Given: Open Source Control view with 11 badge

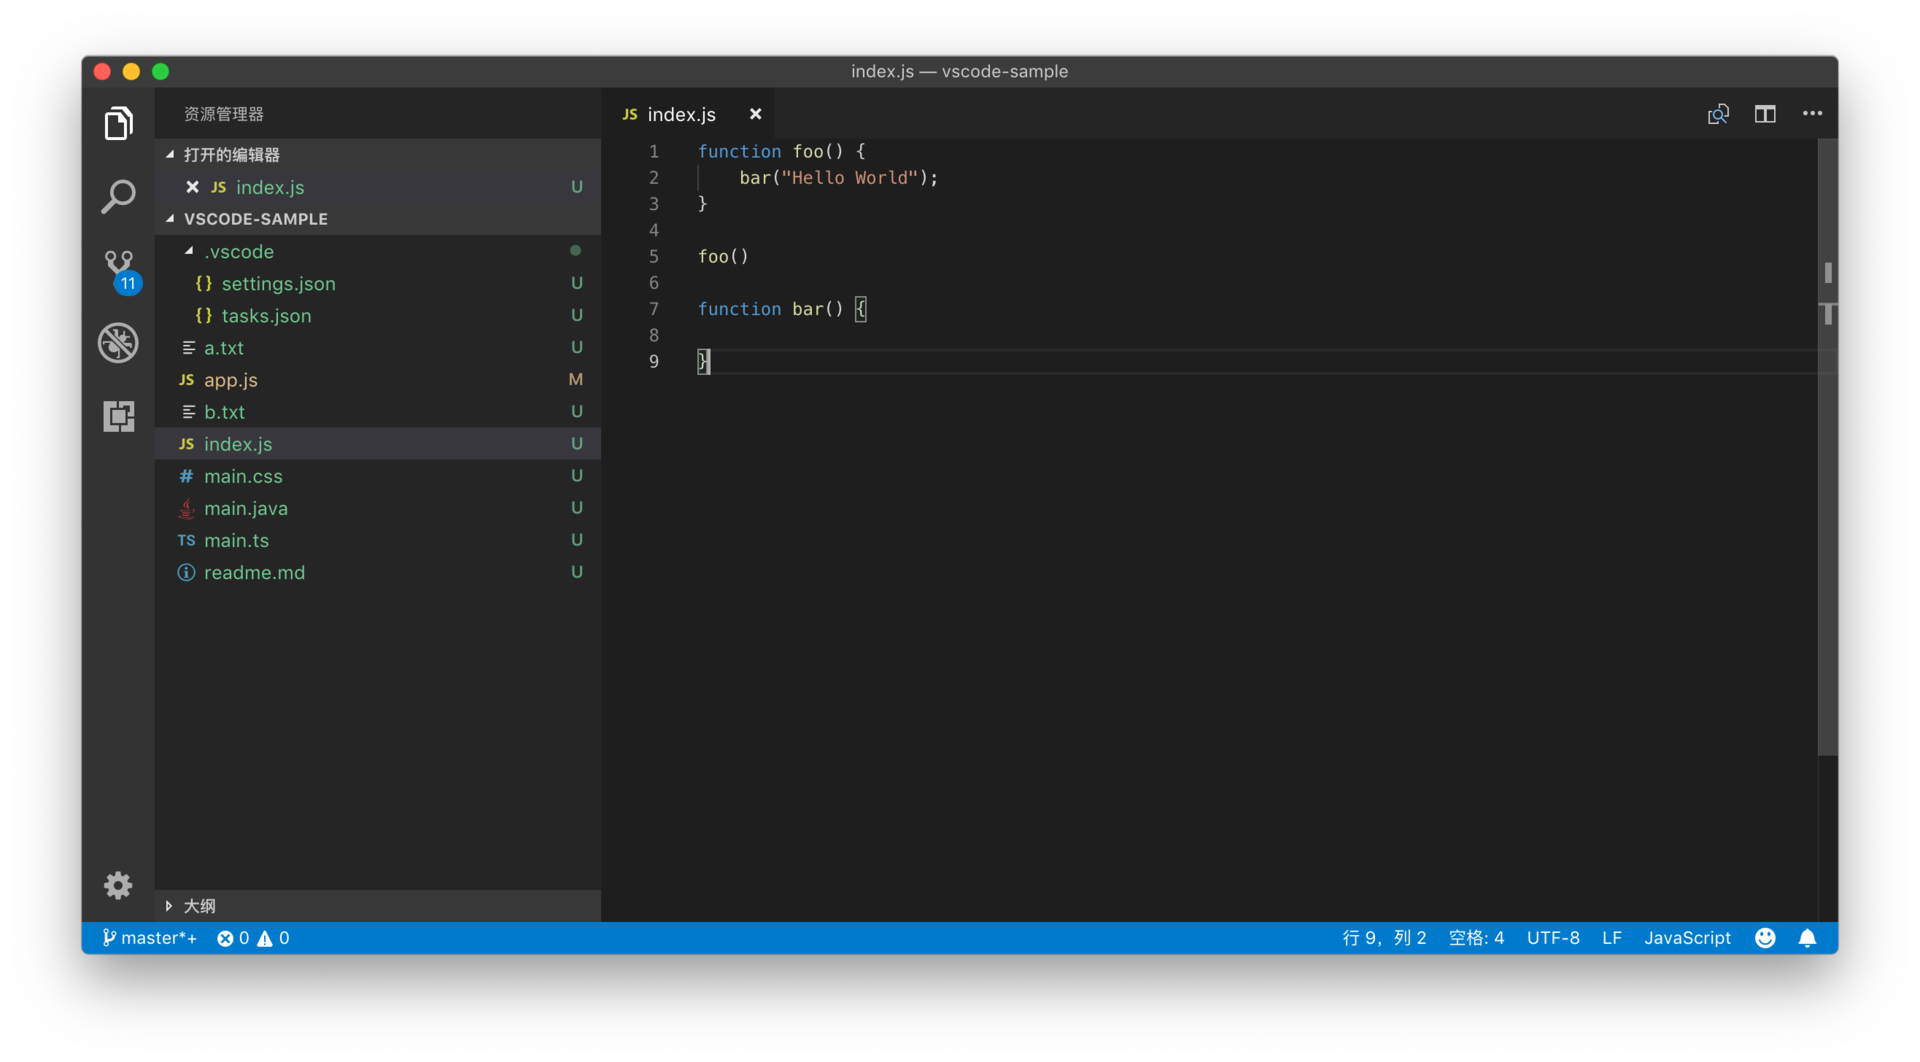Looking at the screenshot, I should pos(120,270).
